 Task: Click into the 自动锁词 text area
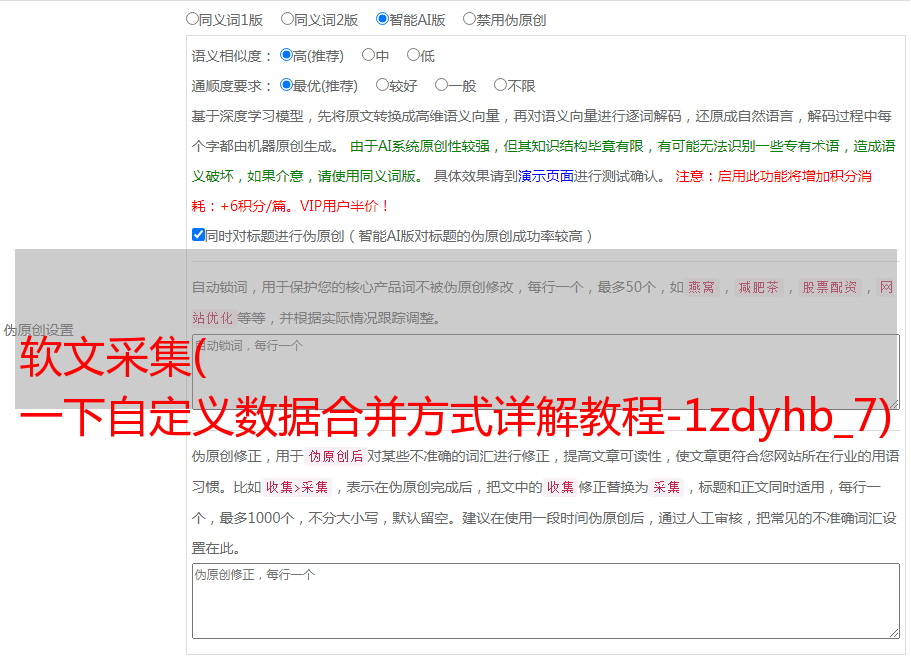click(x=546, y=371)
